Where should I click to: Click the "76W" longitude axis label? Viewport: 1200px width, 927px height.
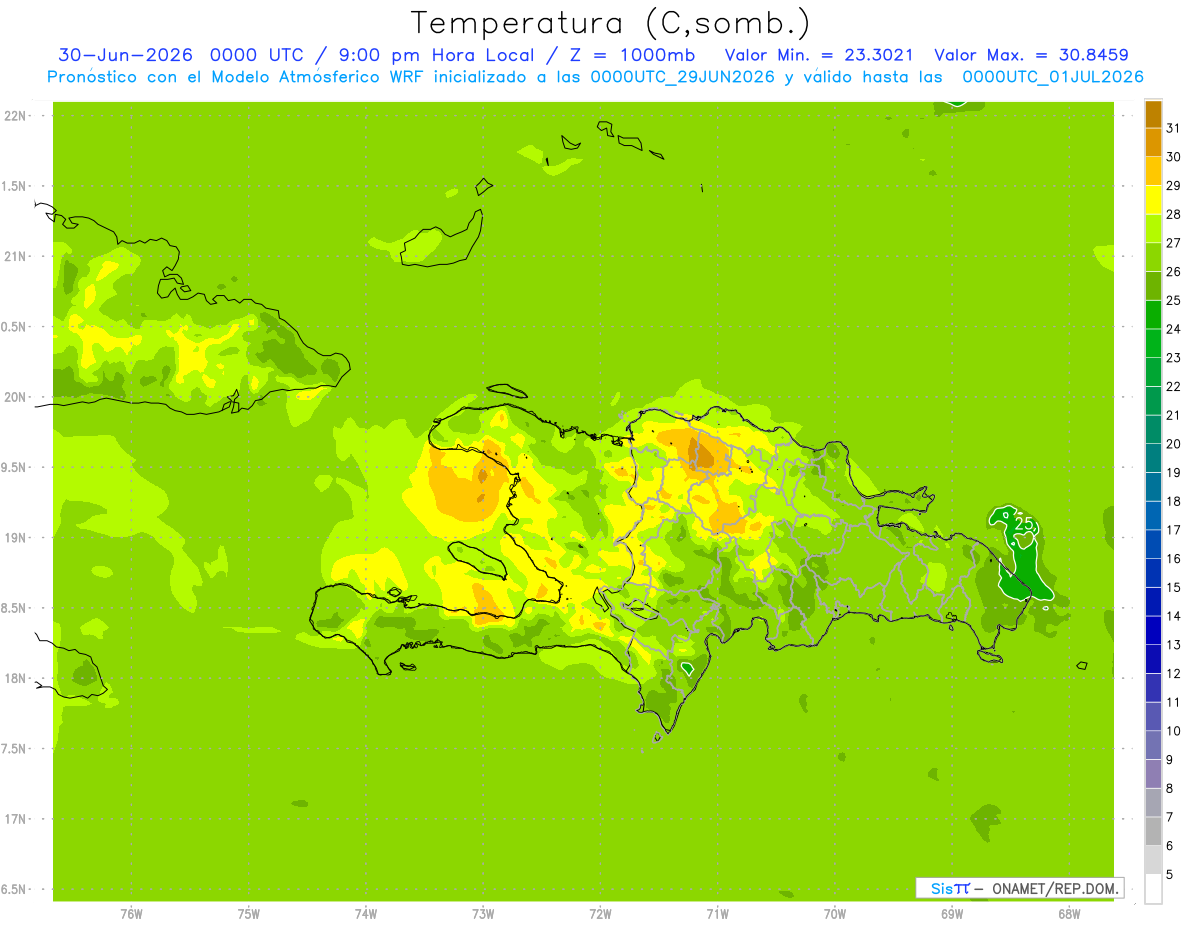[x=131, y=914]
